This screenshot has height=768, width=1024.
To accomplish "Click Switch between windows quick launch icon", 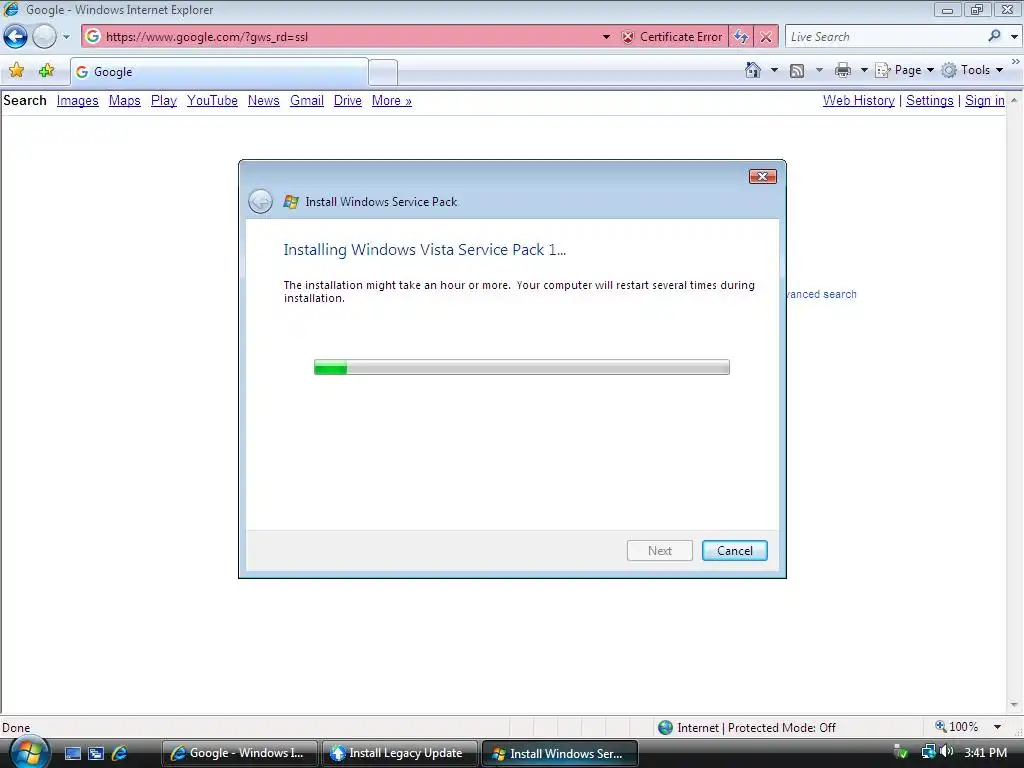I will tap(96, 753).
